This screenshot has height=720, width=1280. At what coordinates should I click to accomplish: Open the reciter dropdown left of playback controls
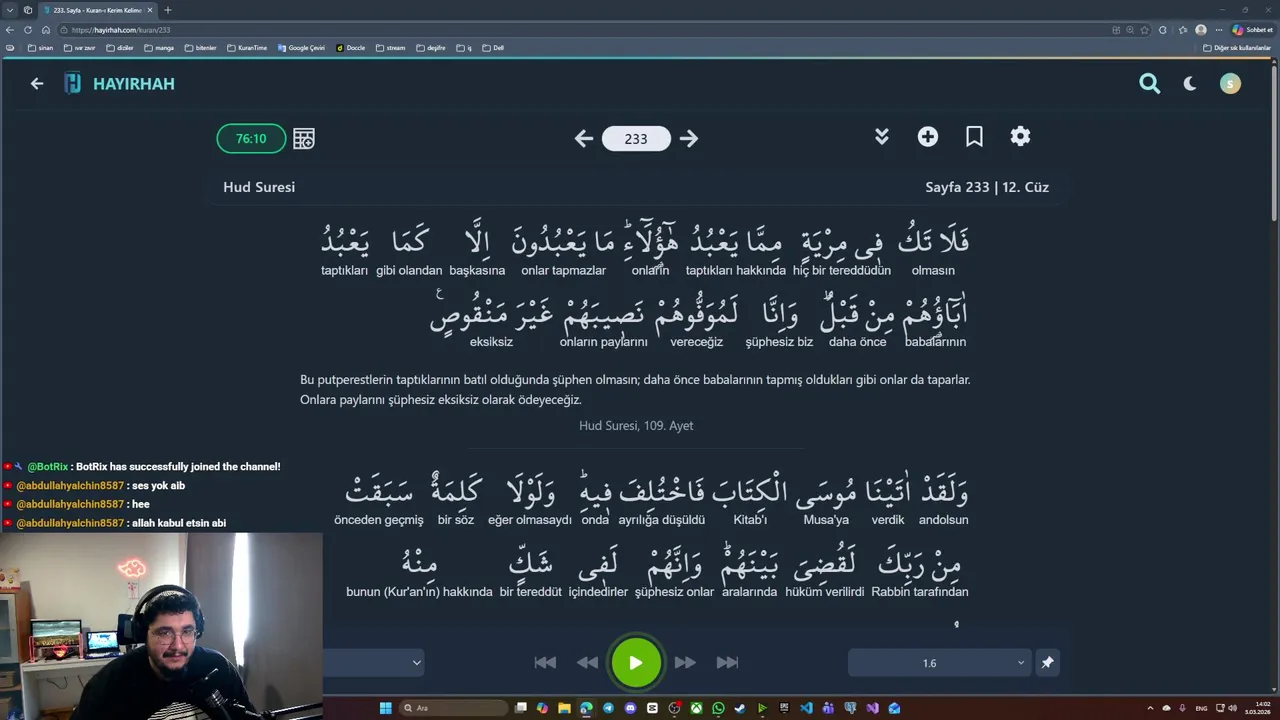coord(375,662)
